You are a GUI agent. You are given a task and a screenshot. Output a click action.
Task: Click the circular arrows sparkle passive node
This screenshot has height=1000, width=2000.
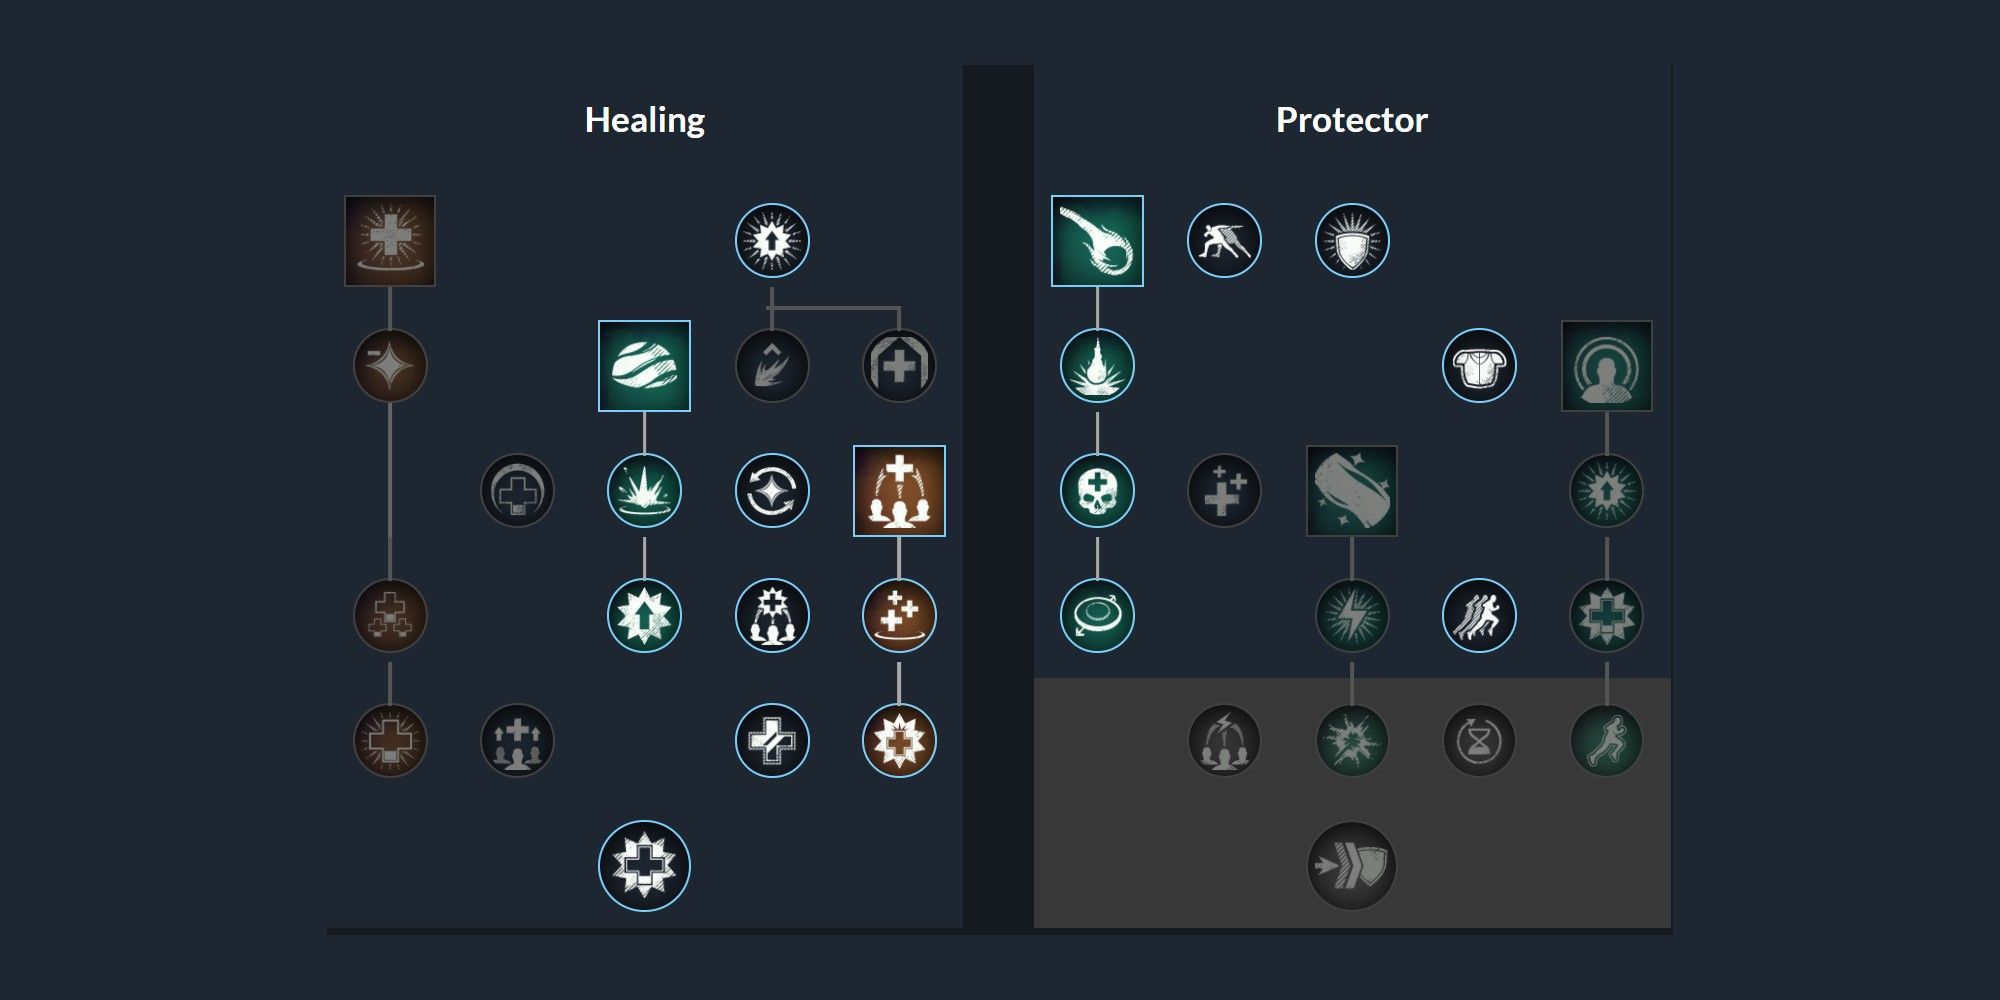click(772, 491)
